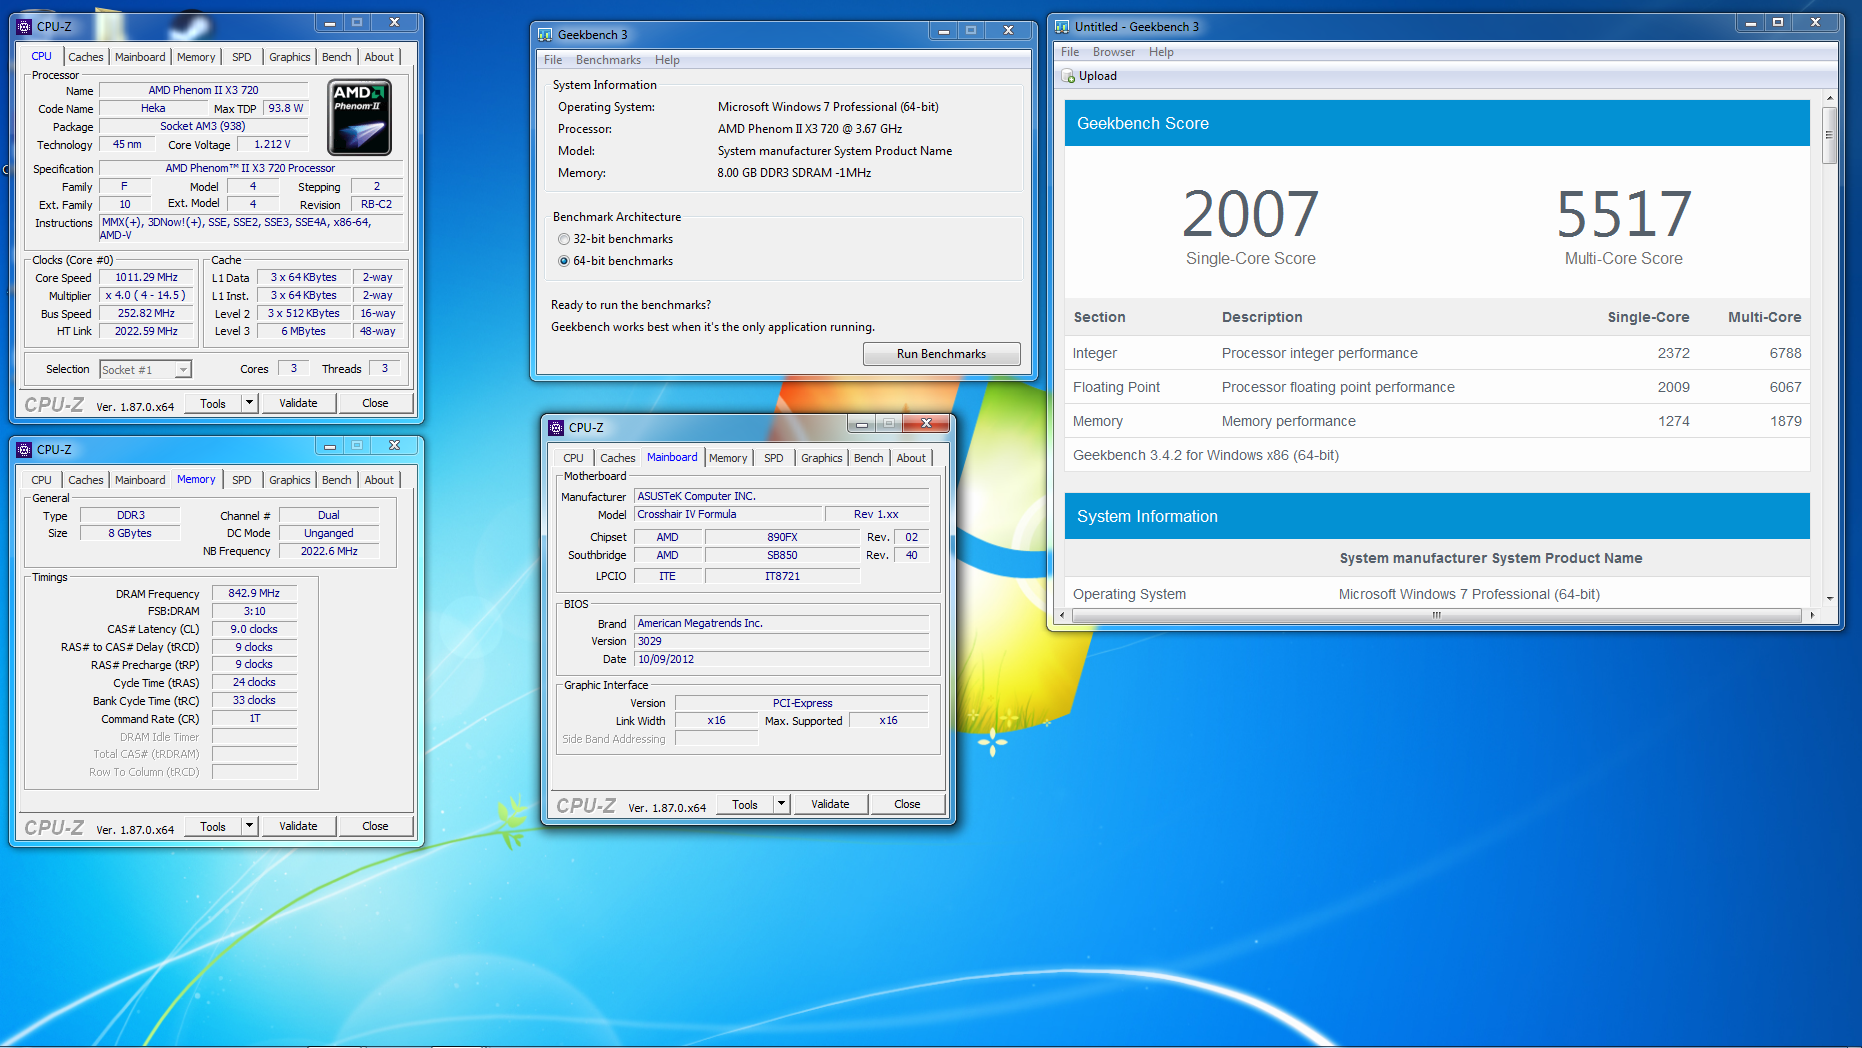Click the Single-Core Score 2007

[1250, 214]
